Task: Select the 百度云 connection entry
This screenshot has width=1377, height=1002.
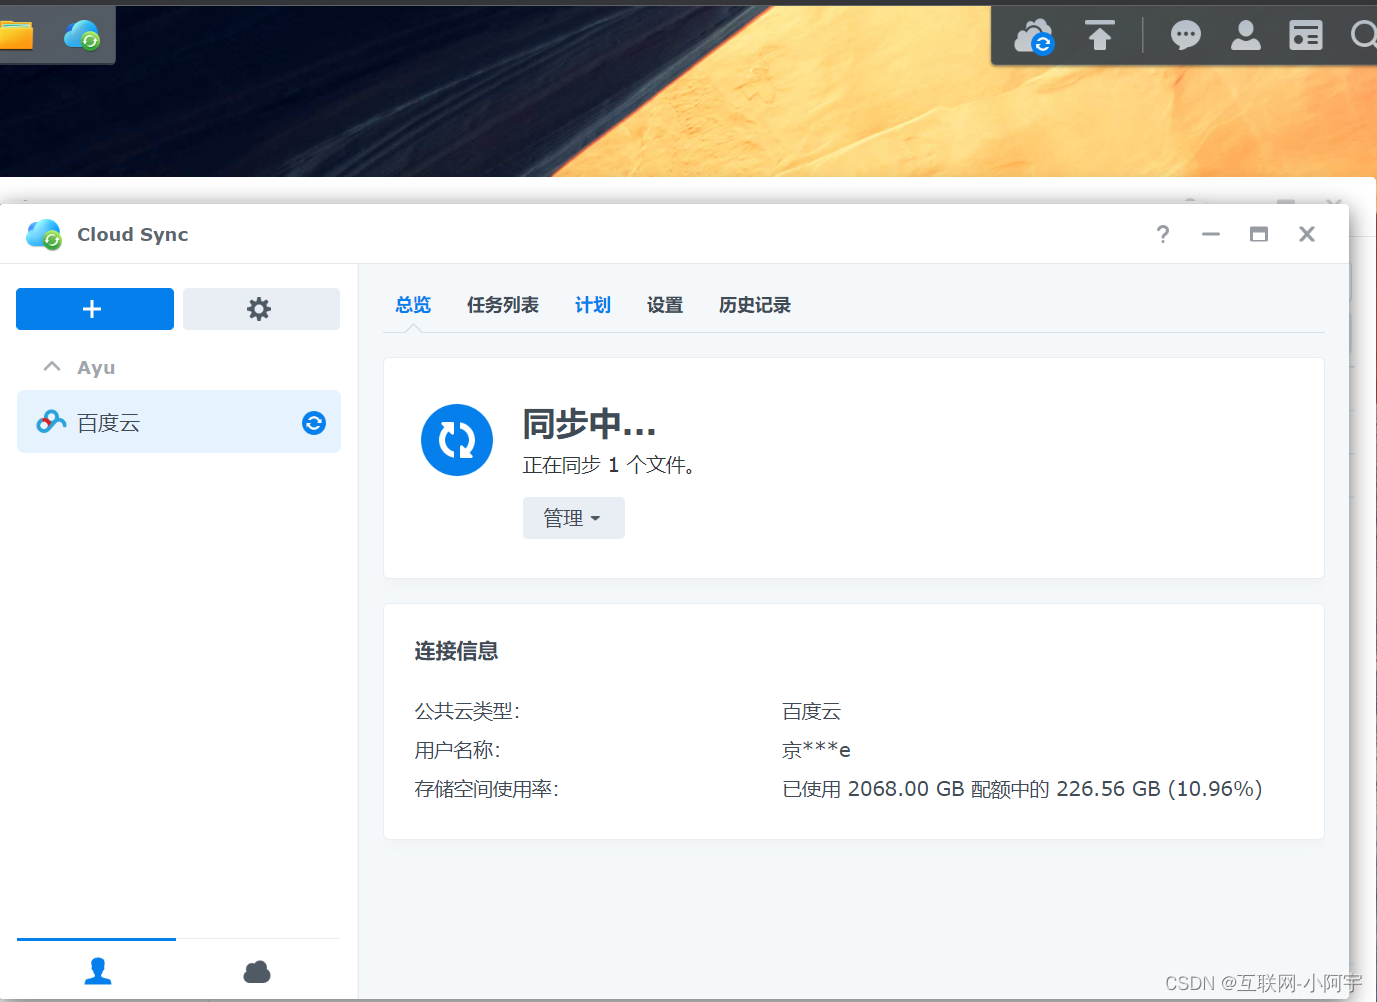Action: 179,422
